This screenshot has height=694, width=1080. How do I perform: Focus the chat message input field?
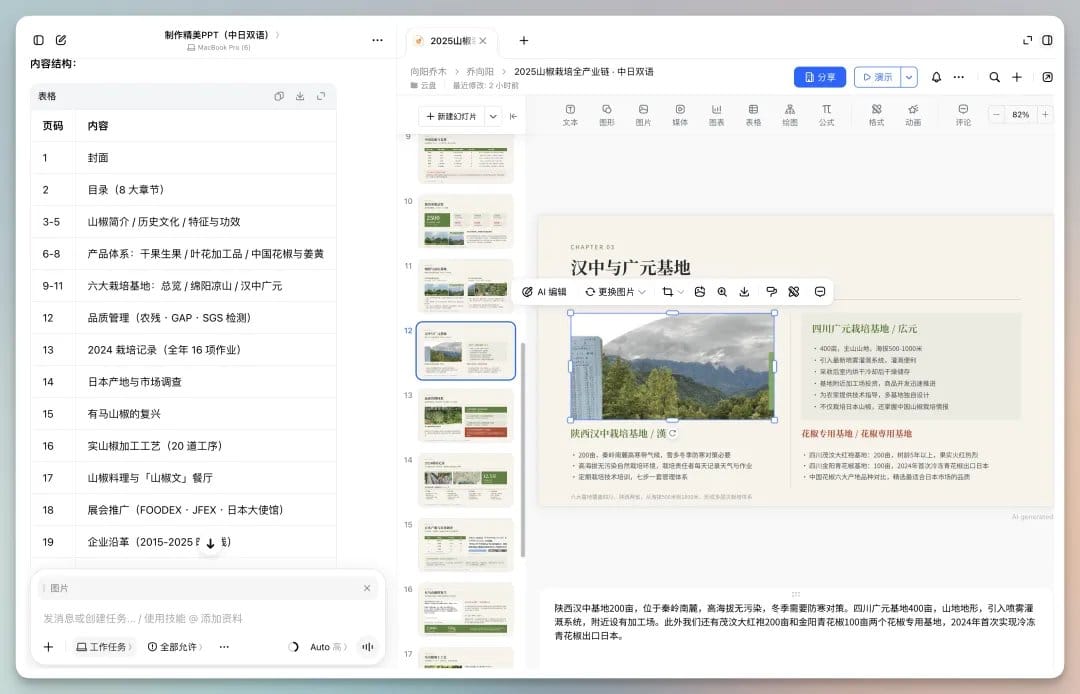pyautogui.click(x=207, y=618)
